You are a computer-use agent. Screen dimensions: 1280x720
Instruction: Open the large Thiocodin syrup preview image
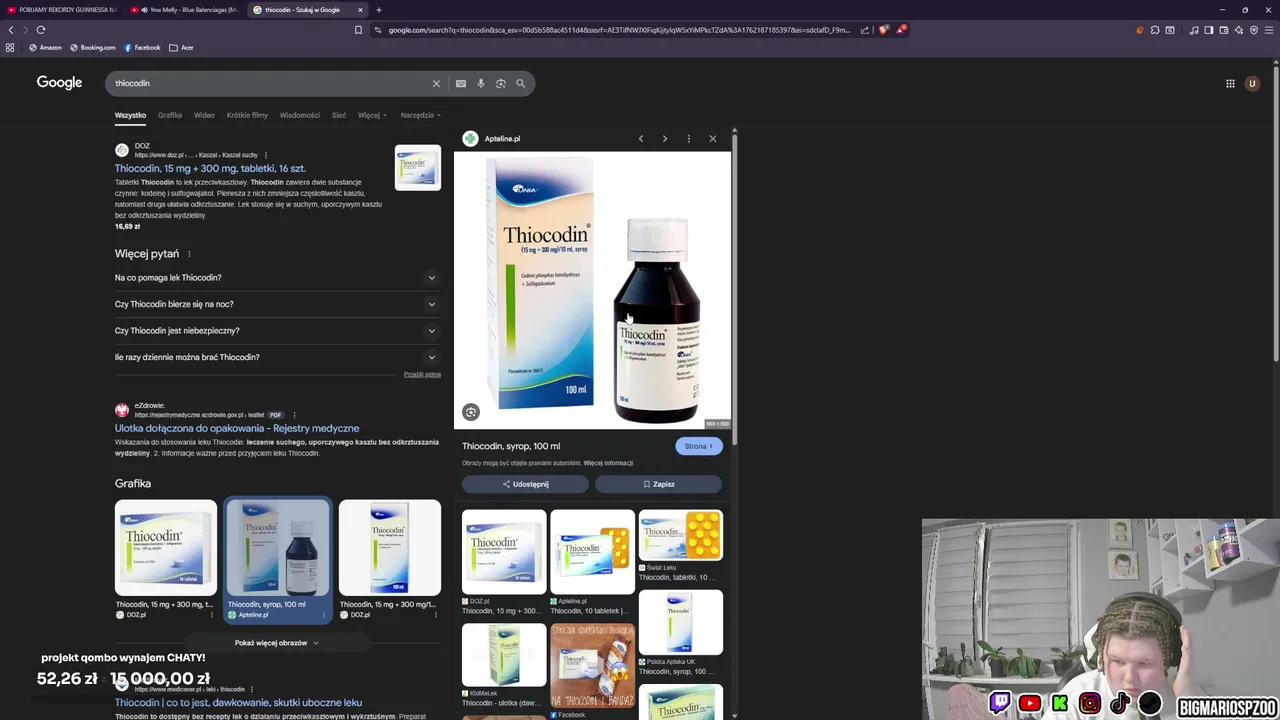pyautogui.click(x=593, y=290)
